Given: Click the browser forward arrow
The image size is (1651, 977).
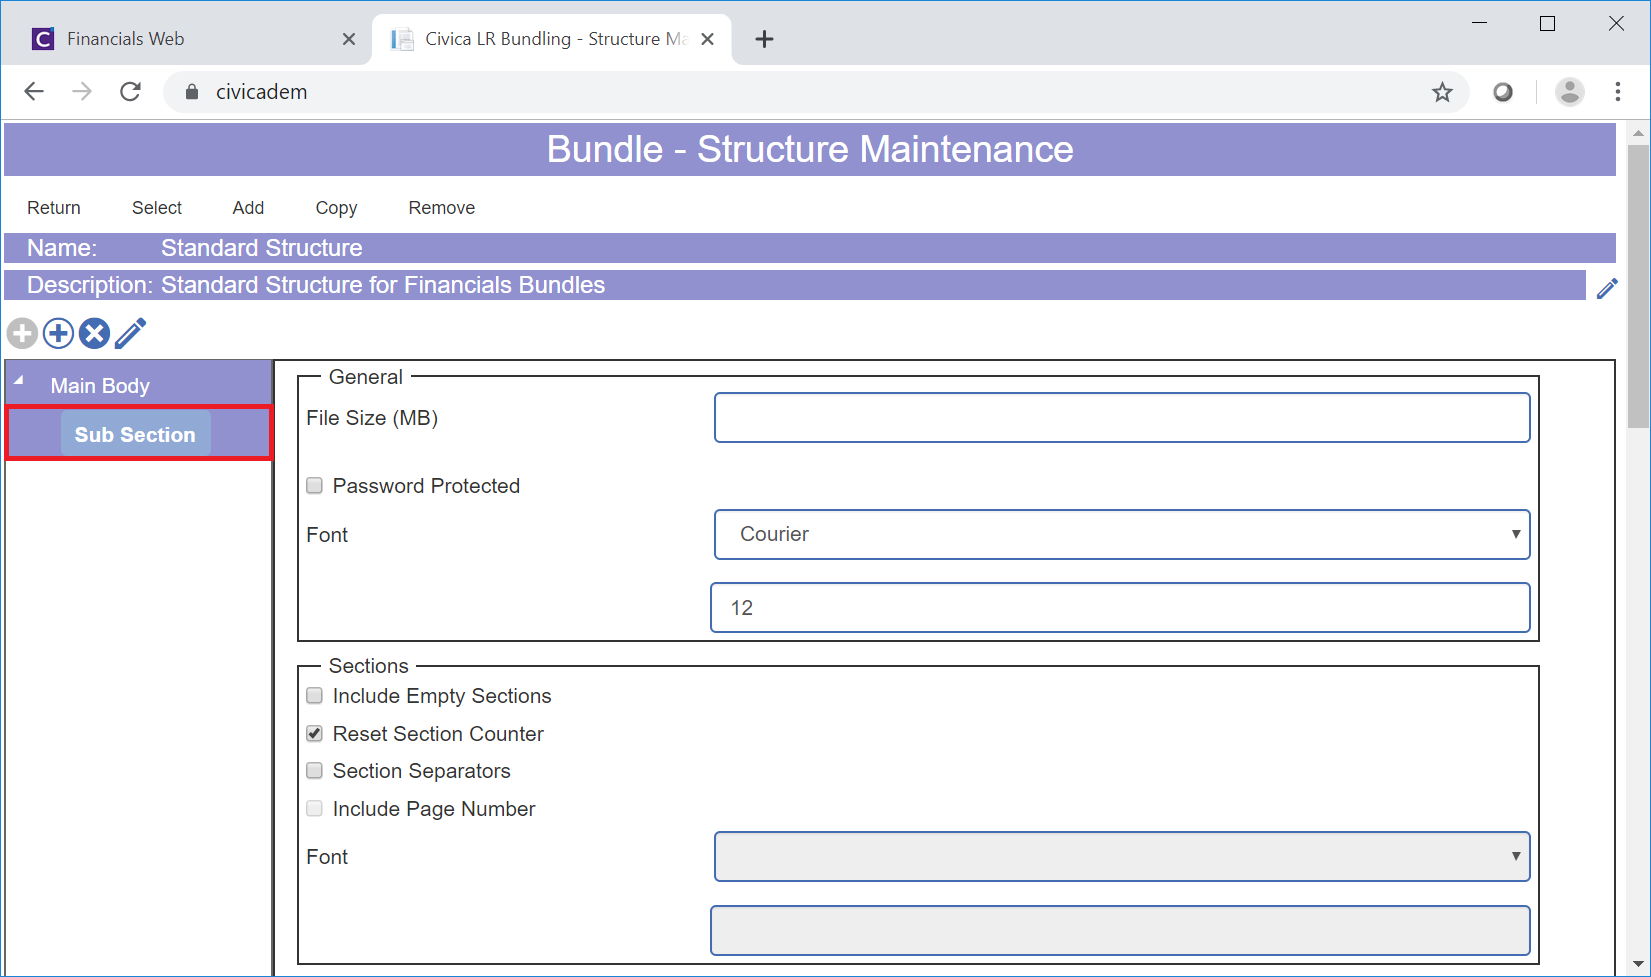Looking at the screenshot, I should 82,92.
